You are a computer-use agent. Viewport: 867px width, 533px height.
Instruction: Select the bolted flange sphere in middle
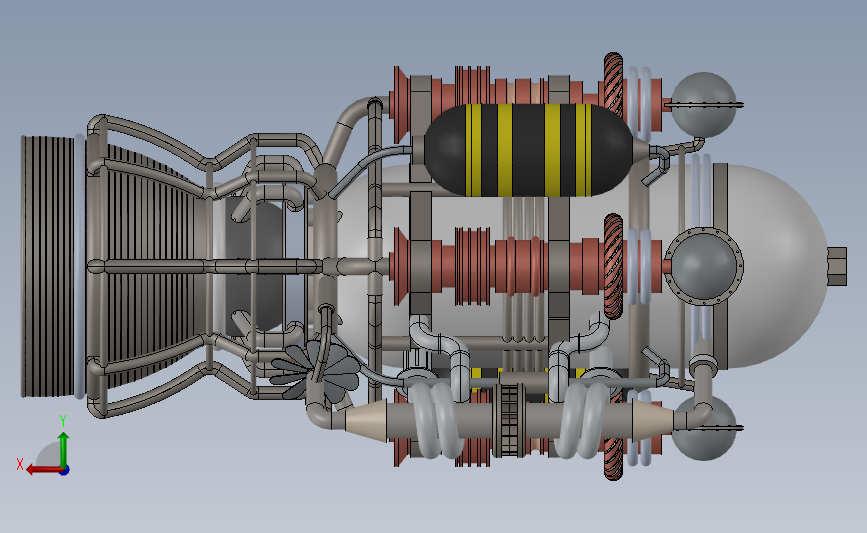click(x=704, y=266)
